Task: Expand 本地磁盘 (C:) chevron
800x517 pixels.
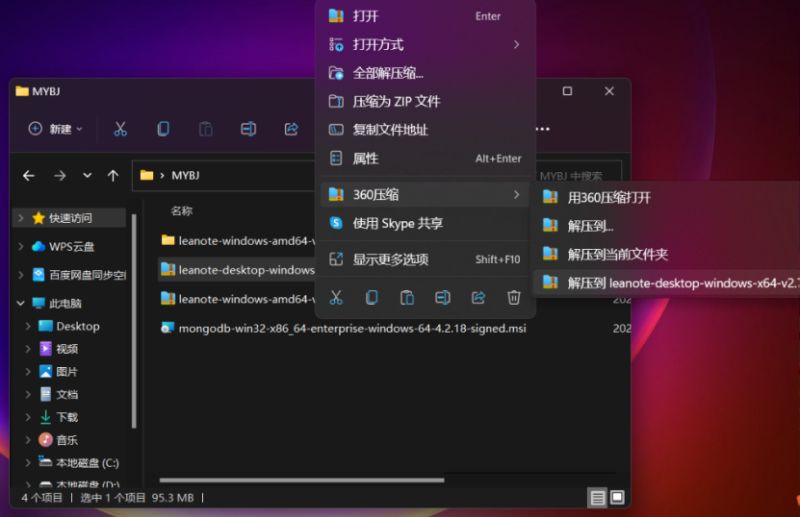Action: click(29, 462)
